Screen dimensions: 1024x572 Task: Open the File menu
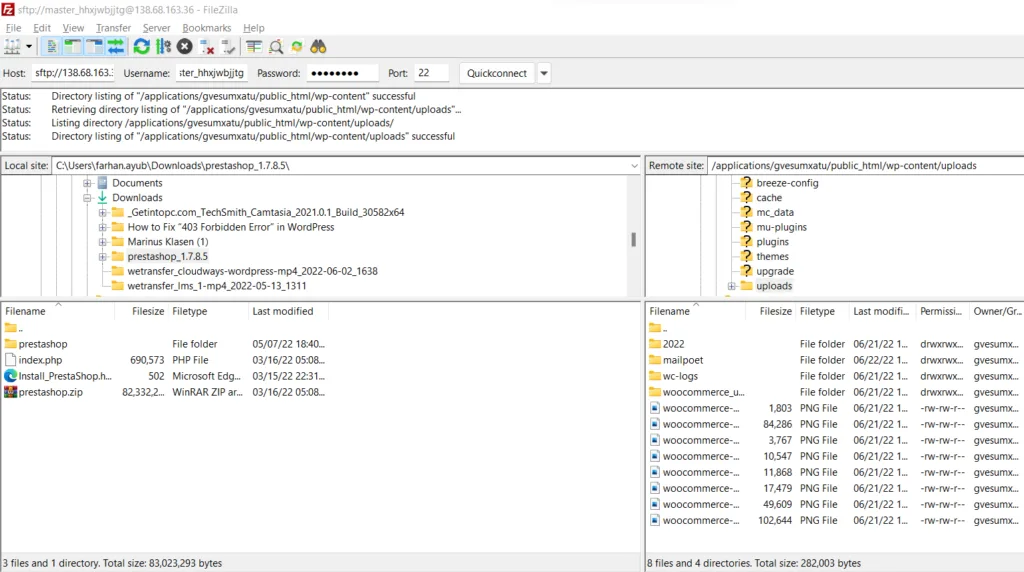(13, 28)
